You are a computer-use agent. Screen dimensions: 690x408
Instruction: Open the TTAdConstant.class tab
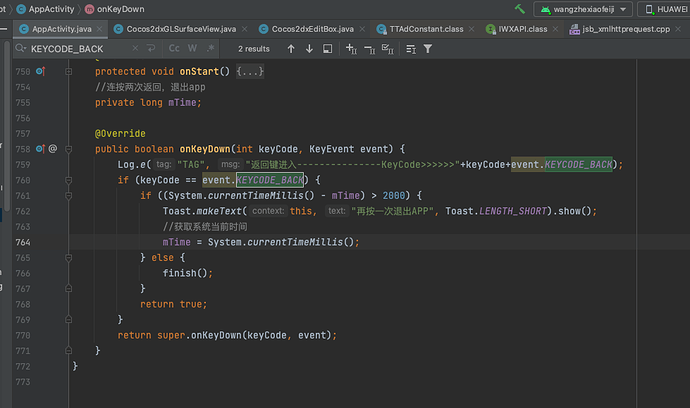[426, 29]
